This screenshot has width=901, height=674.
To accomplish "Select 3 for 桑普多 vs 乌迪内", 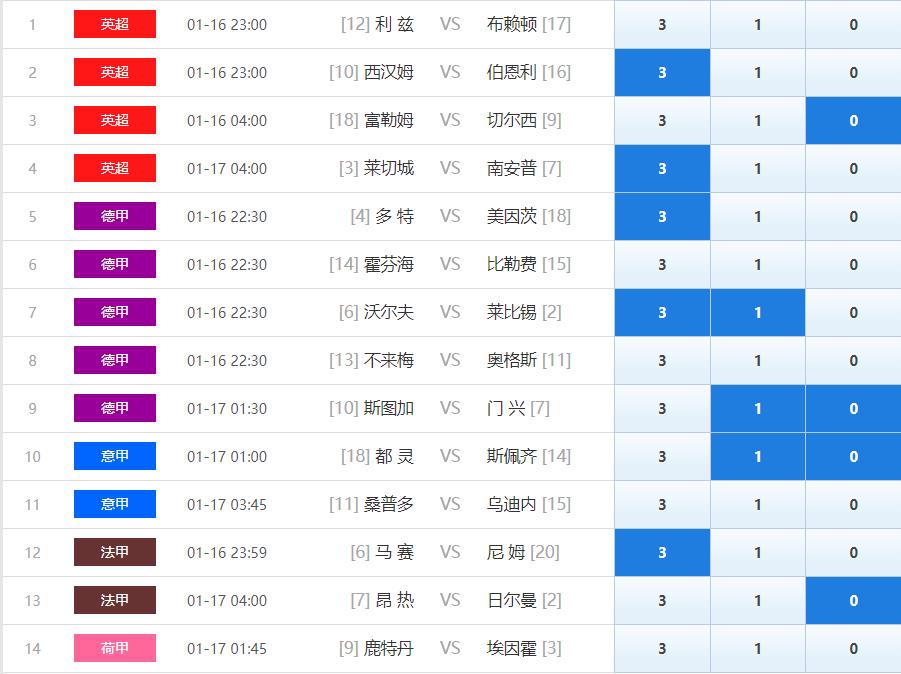I will coord(662,504).
